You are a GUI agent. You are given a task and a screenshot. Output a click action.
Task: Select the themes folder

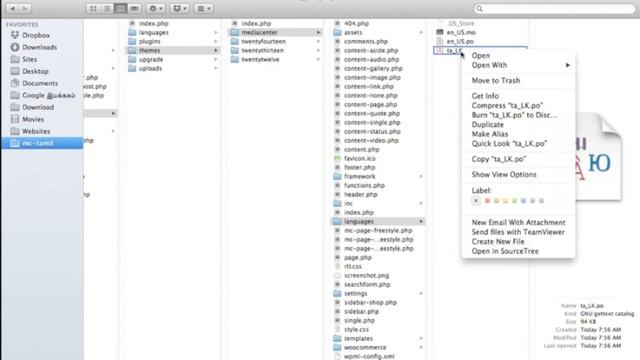173,51
